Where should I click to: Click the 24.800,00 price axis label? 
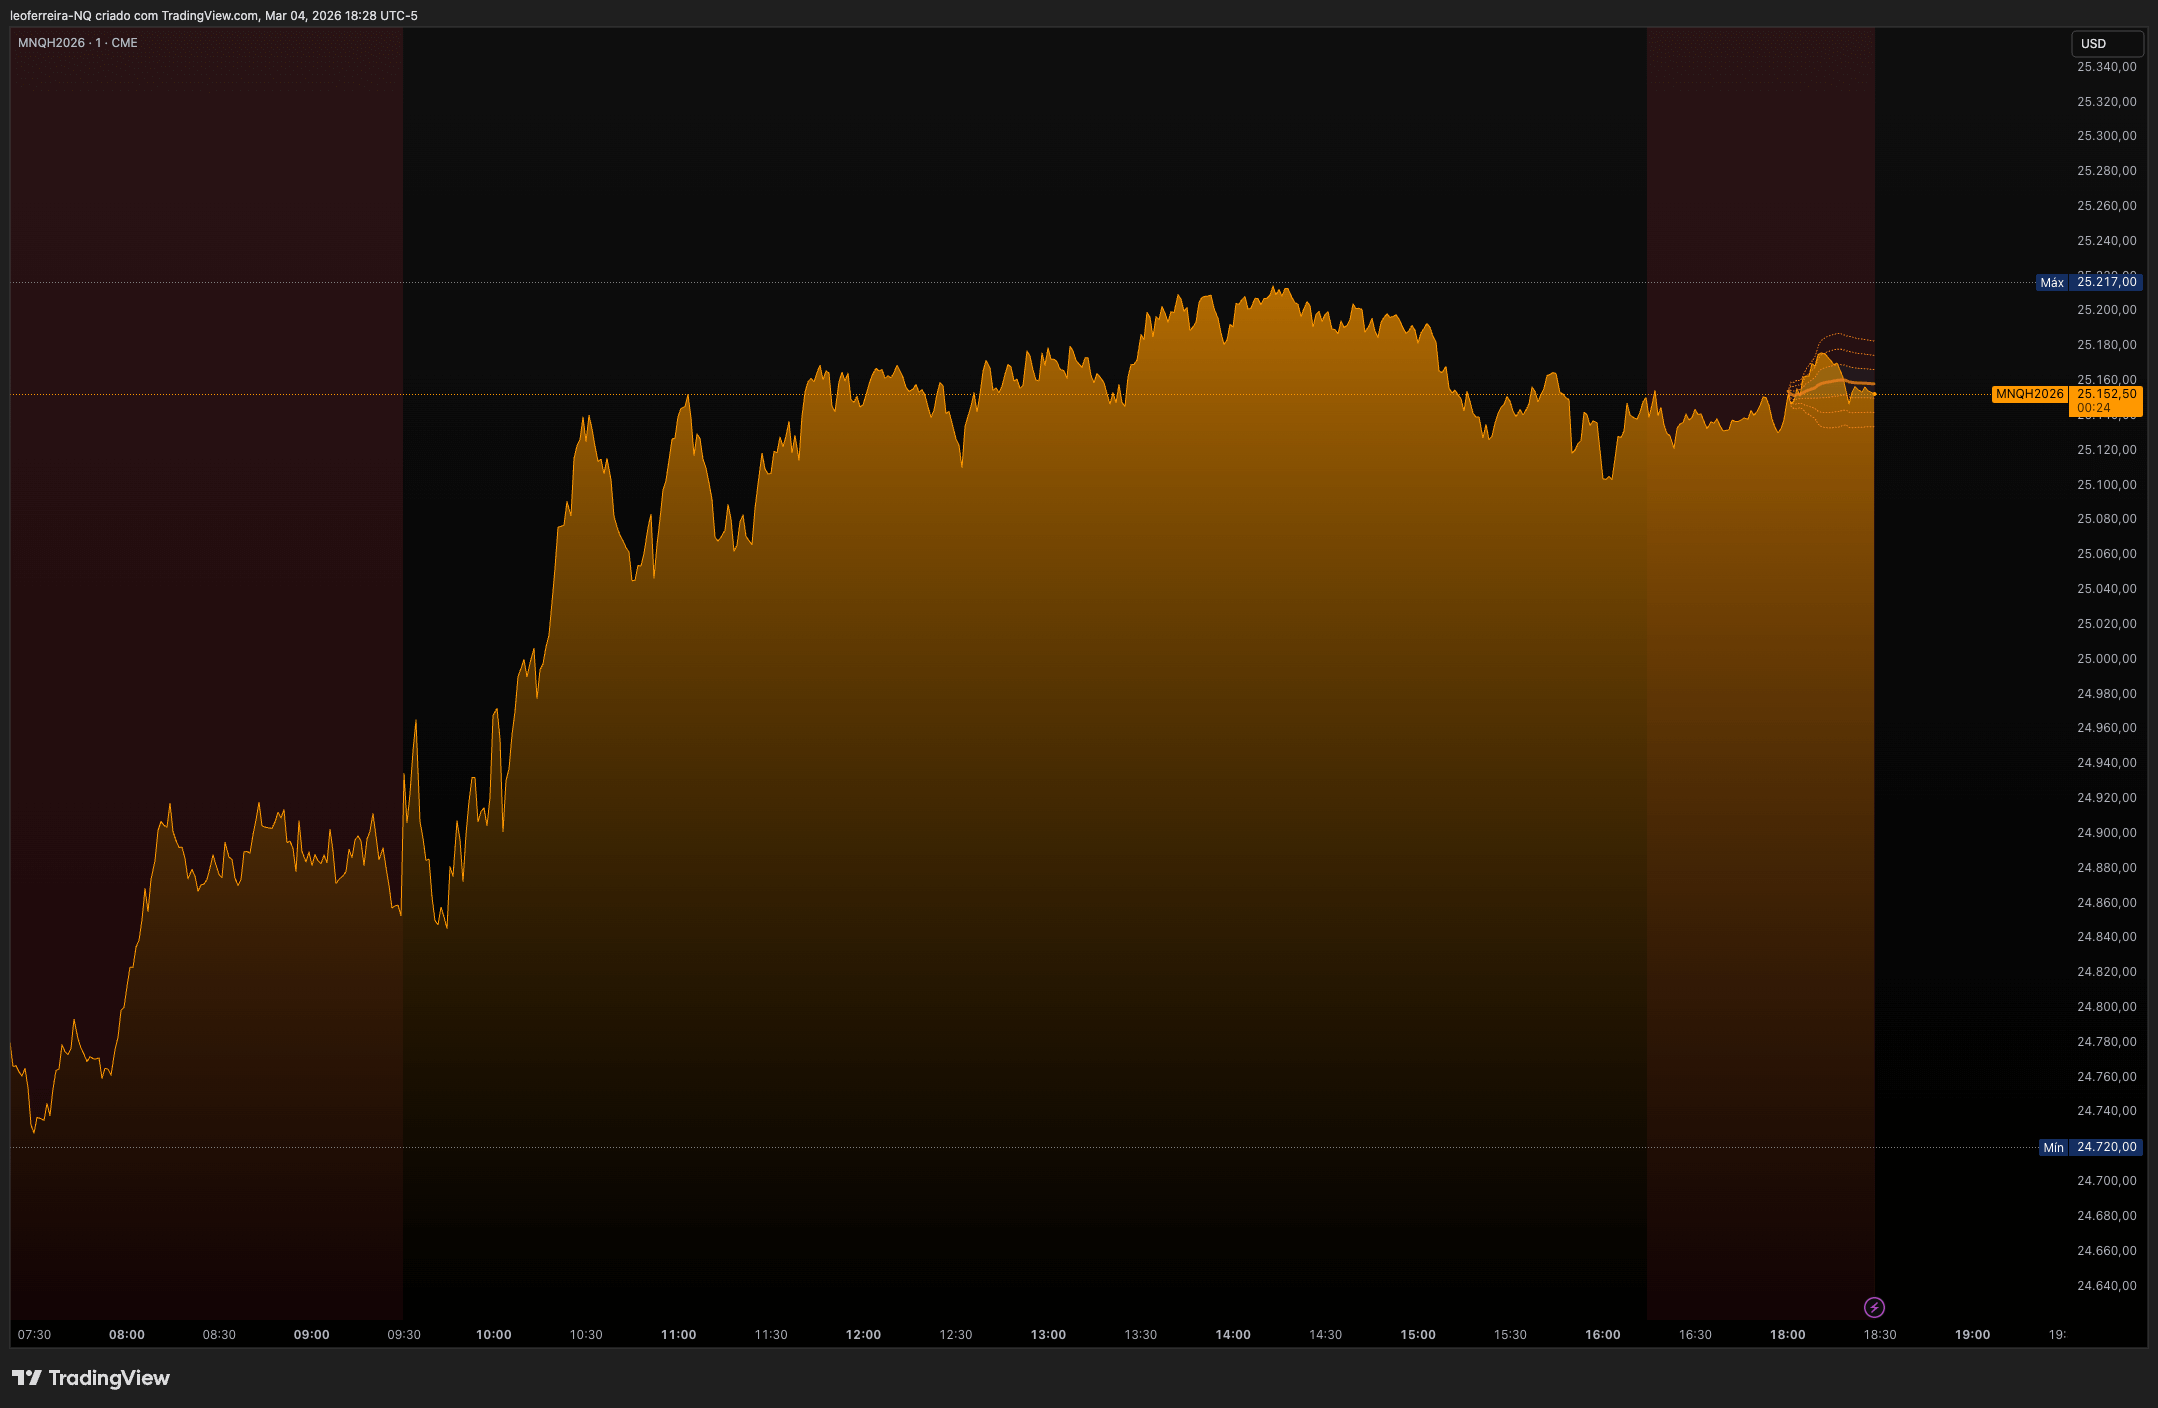click(2107, 1007)
